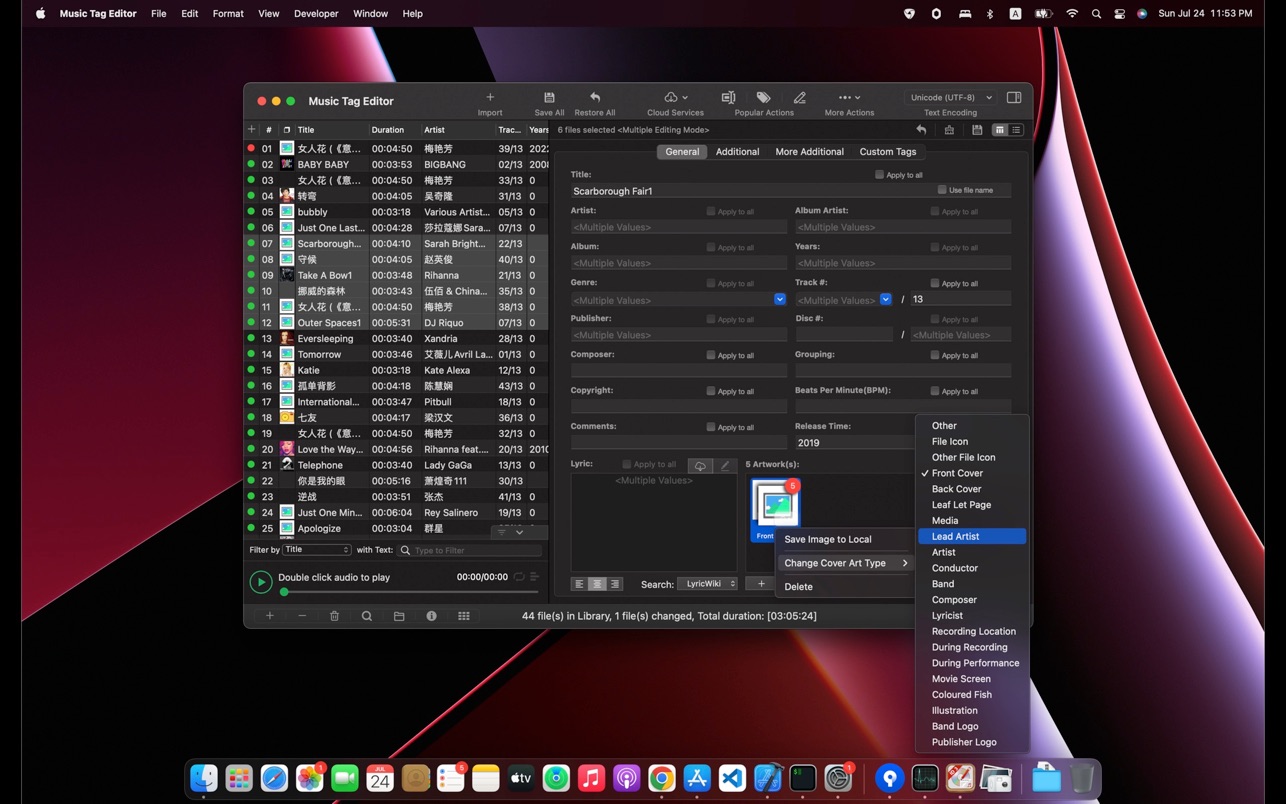Click the Save All icon
The width and height of the screenshot is (1286, 804).
point(549,98)
